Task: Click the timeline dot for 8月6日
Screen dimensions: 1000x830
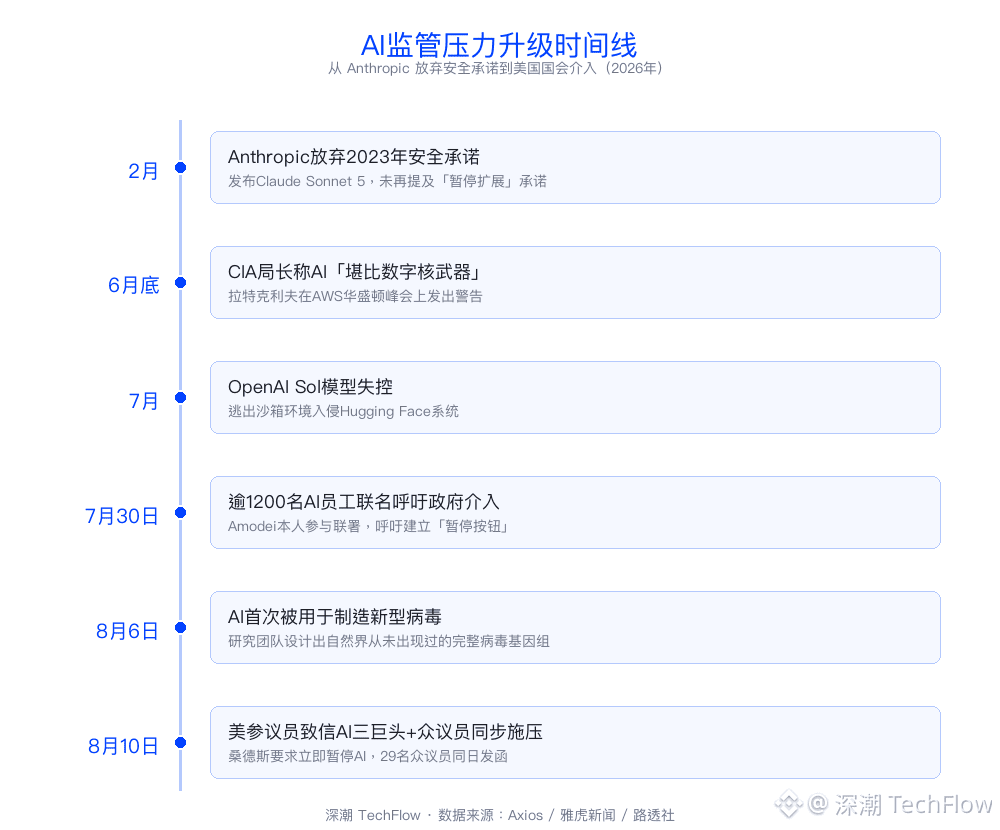Action: click(180, 628)
